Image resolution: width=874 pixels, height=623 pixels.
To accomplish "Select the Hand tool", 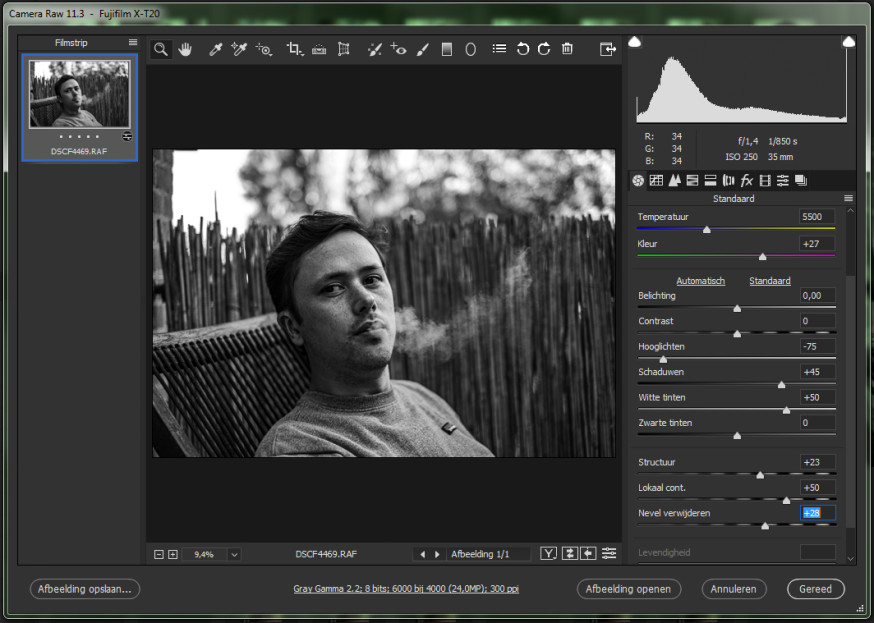I will (x=185, y=50).
